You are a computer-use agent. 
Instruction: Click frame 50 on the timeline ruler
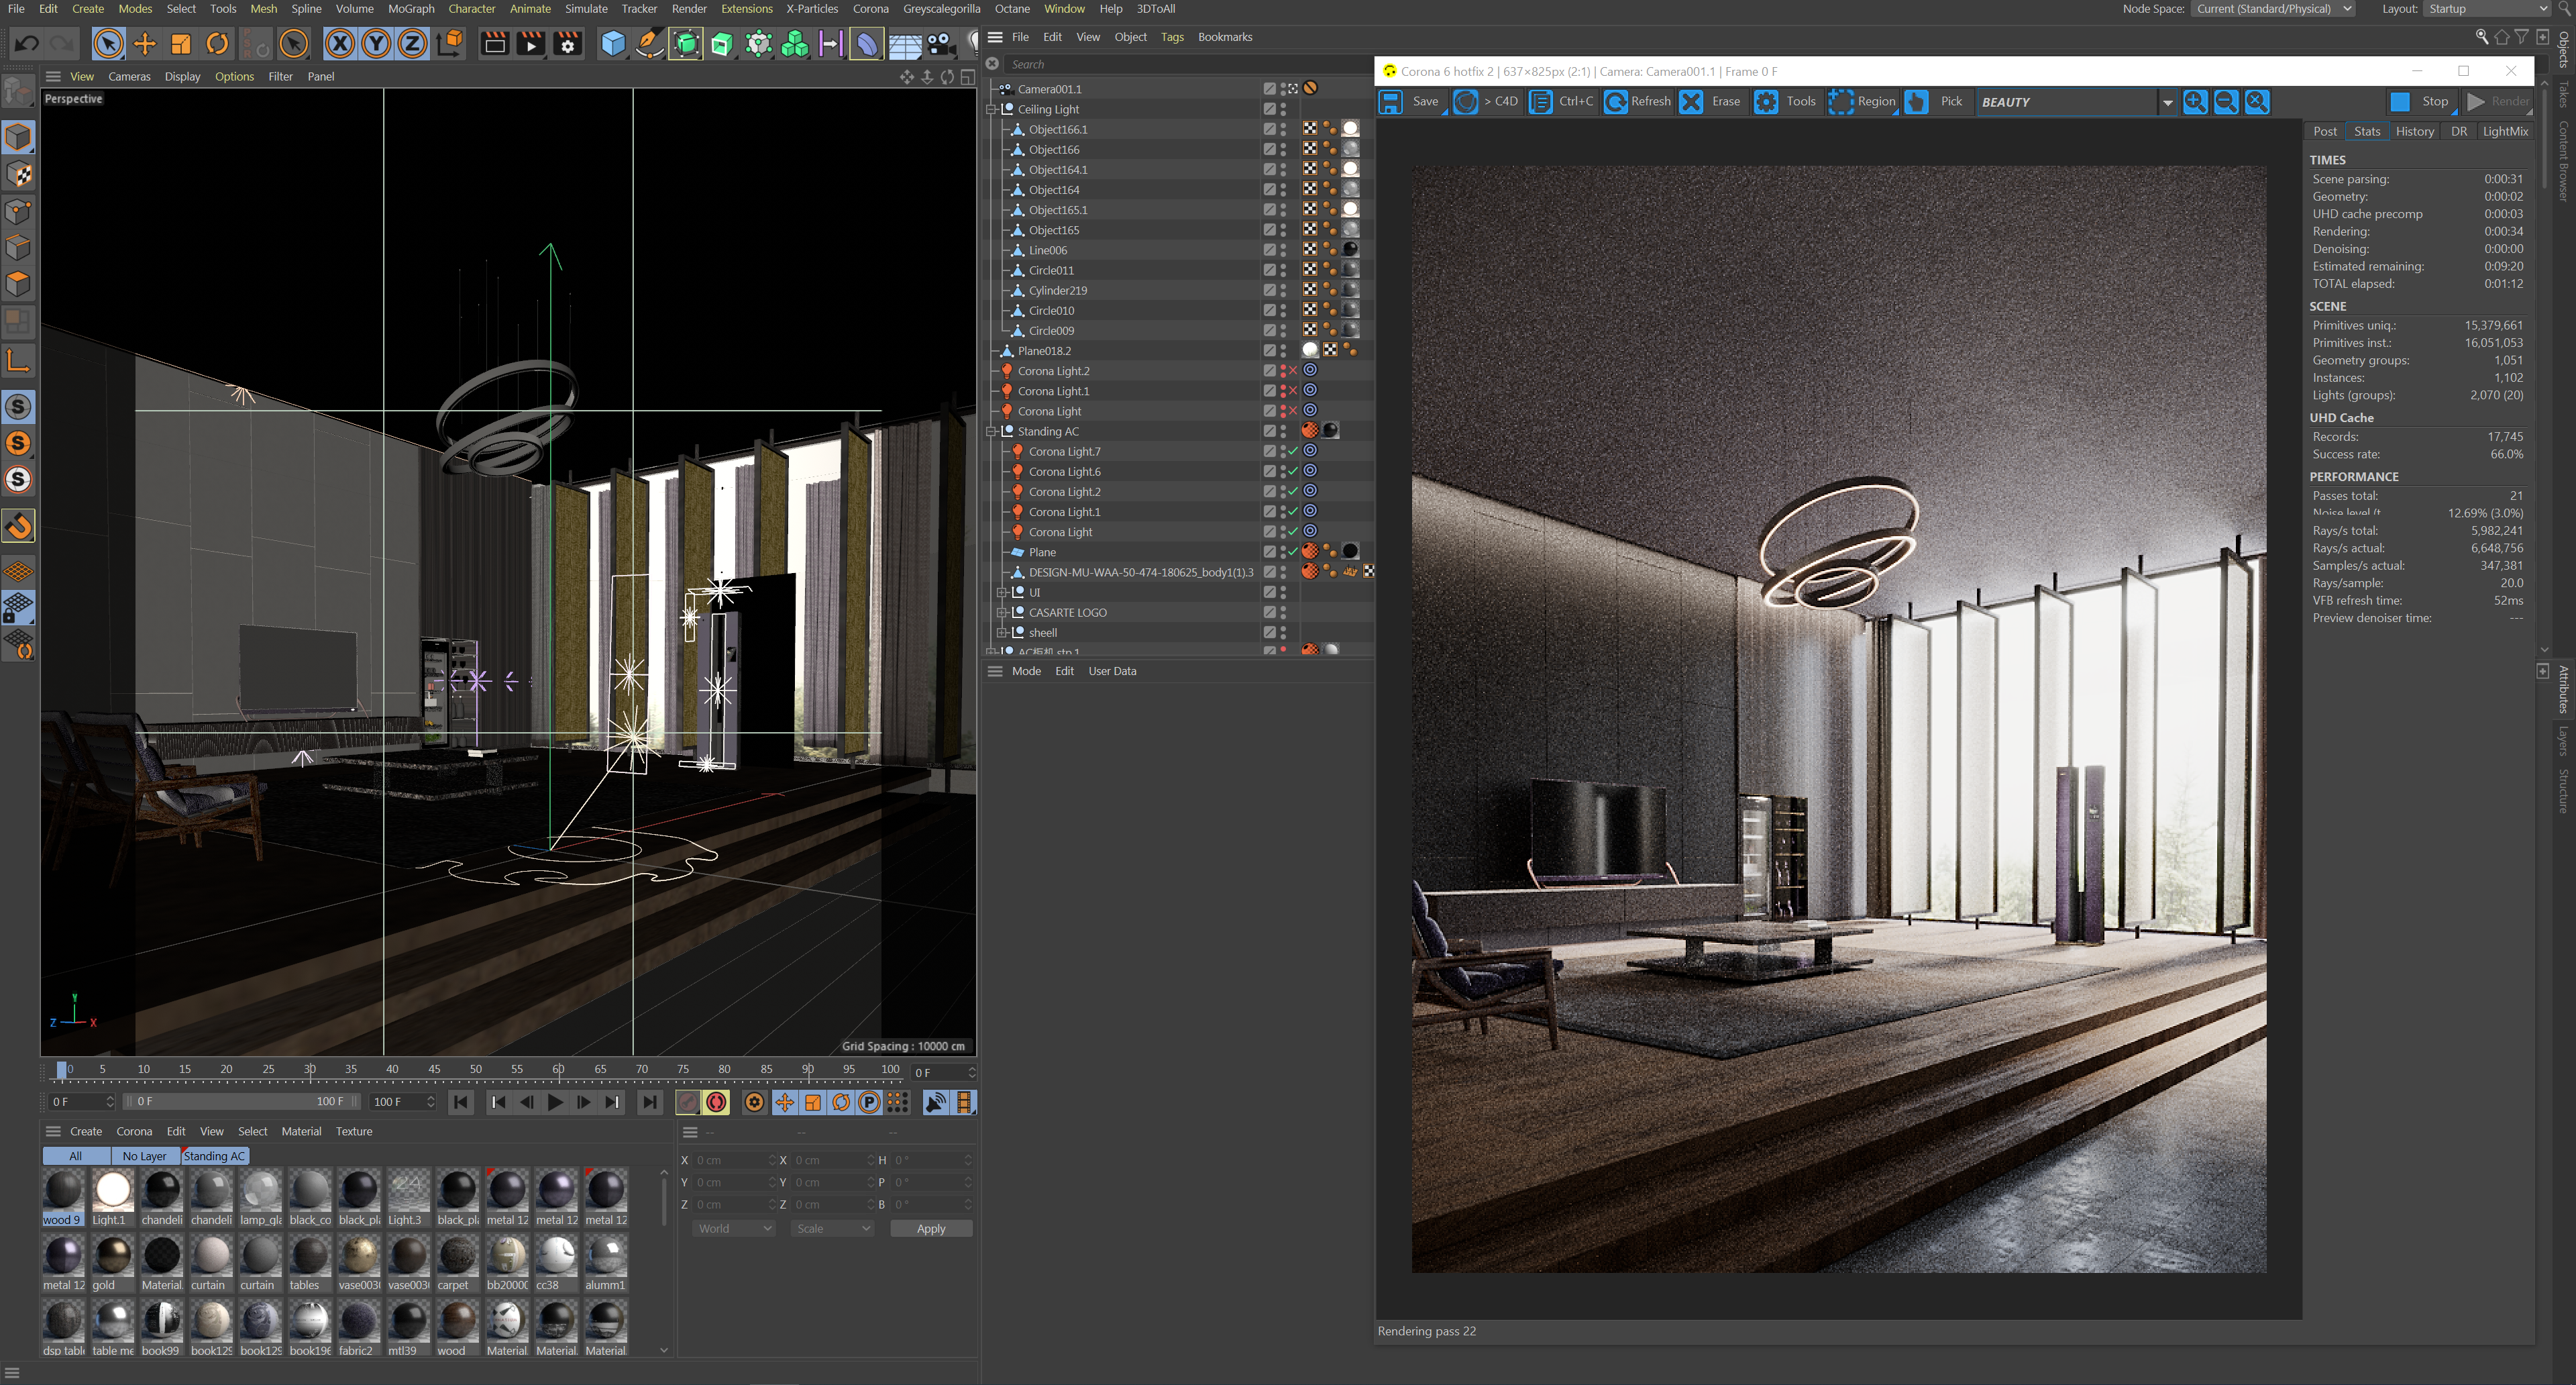(x=476, y=1069)
